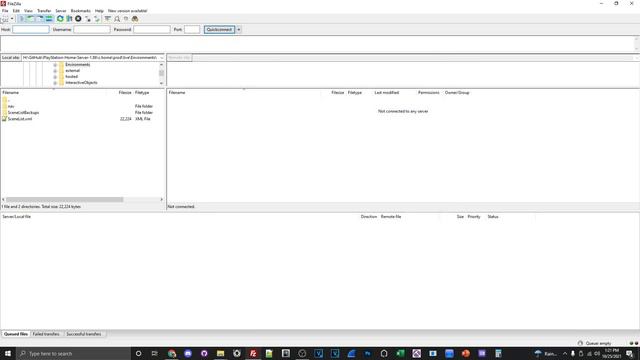This screenshot has height=360, width=640.
Task: Click the queue Status column header
Action: click(x=493, y=217)
